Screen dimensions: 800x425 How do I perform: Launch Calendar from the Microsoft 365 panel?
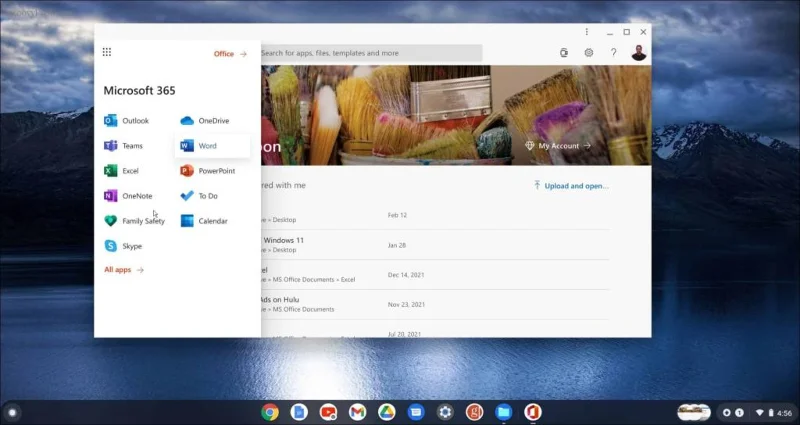click(204, 221)
